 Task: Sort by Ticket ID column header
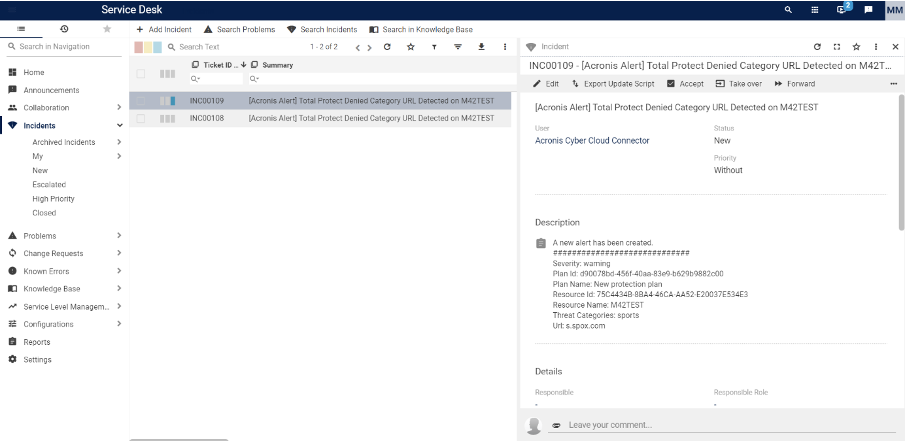click(x=220, y=65)
